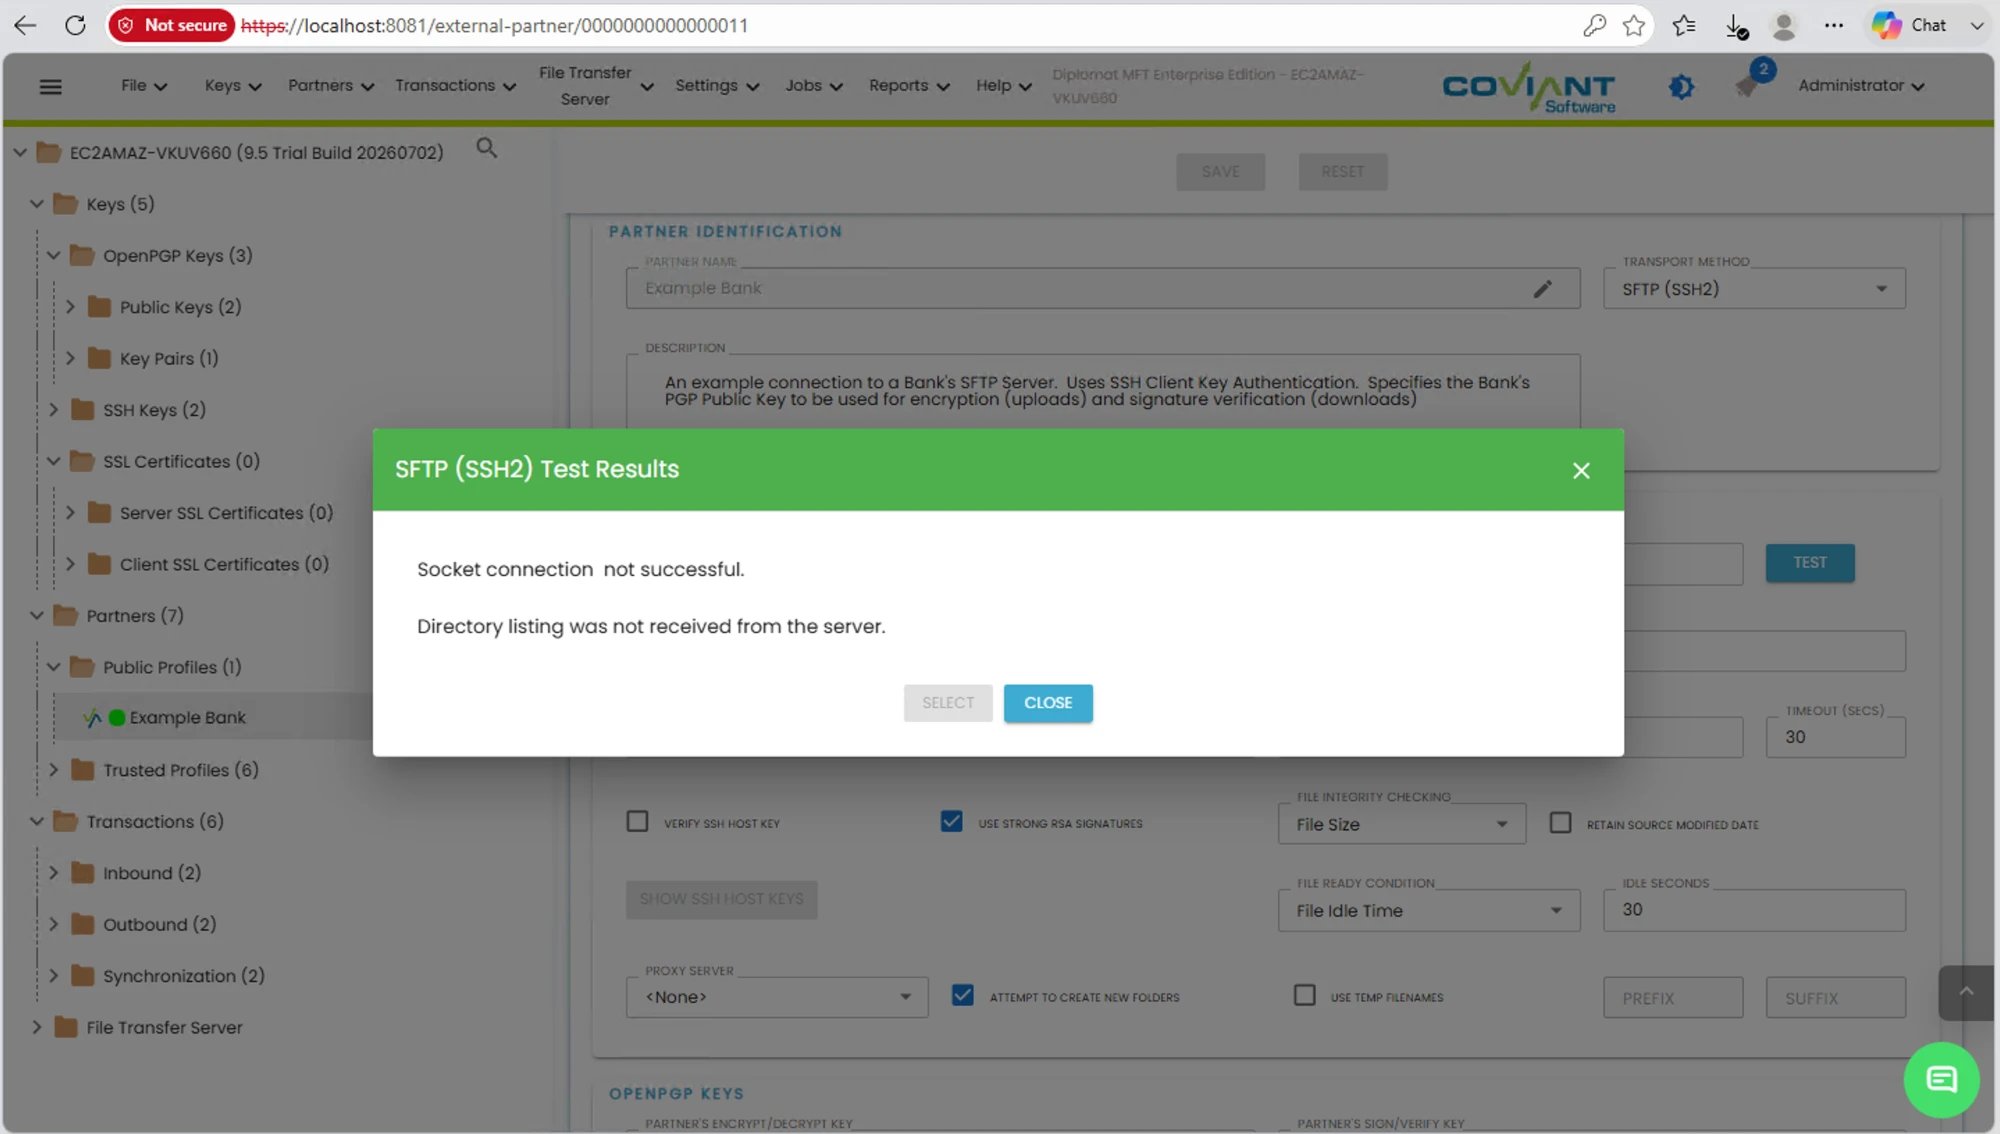Collapse the OpenPGP Keys (3) node

click(54, 256)
